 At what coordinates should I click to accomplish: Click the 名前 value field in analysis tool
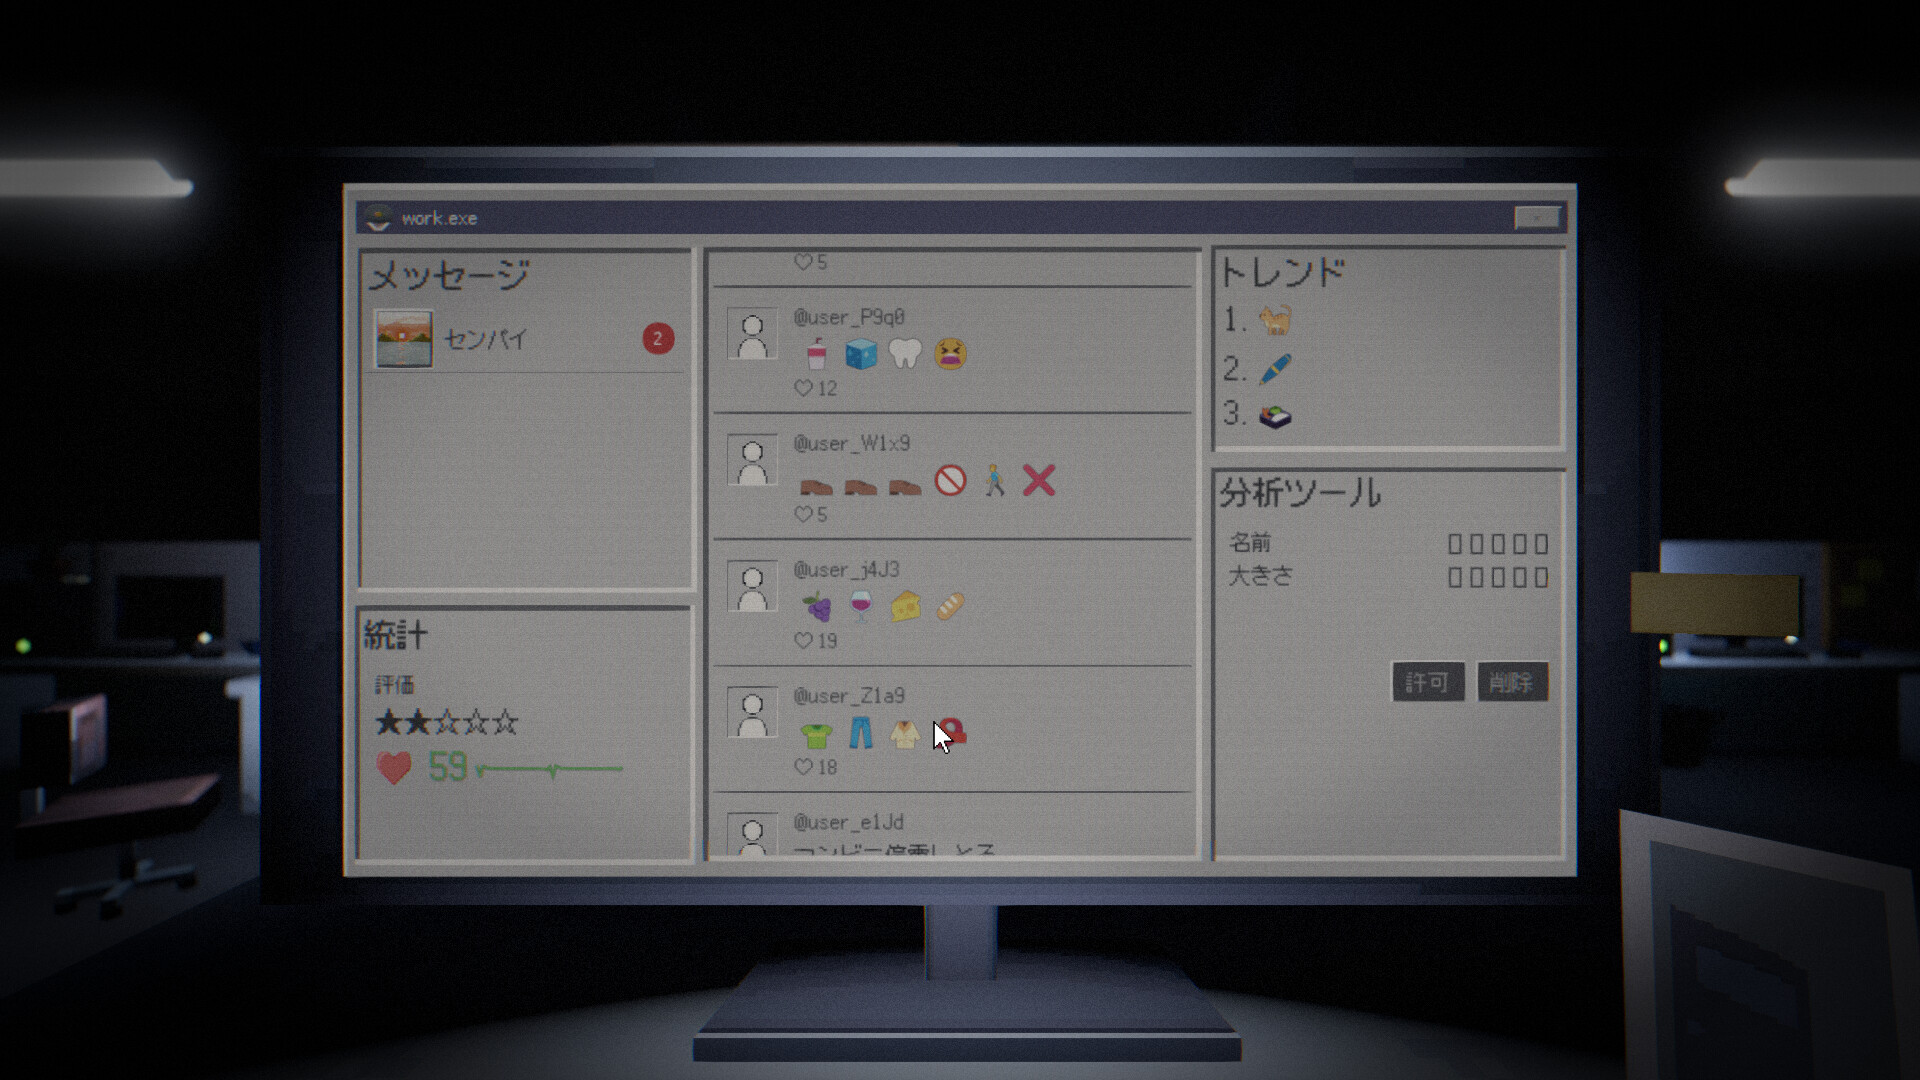point(1498,544)
